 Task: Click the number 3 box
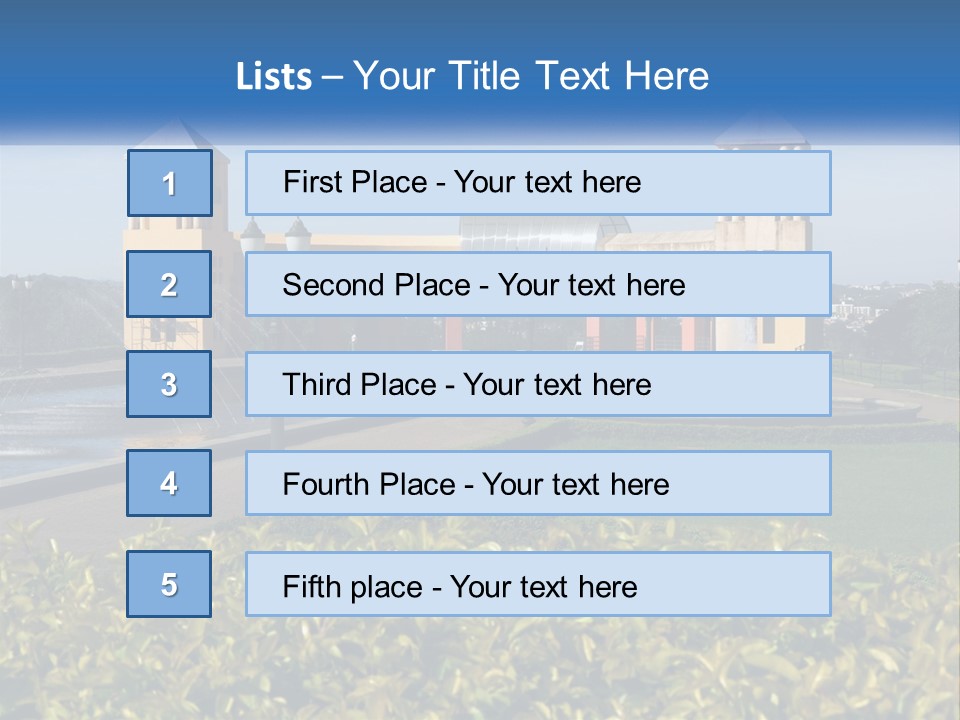point(169,384)
